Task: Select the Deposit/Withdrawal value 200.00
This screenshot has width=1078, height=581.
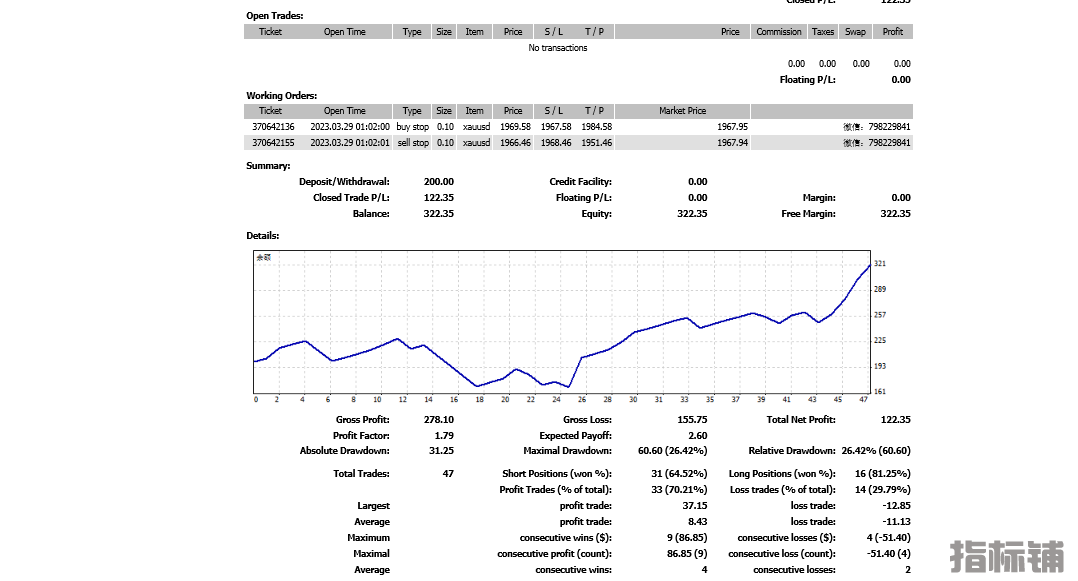Action: pyautogui.click(x=439, y=182)
